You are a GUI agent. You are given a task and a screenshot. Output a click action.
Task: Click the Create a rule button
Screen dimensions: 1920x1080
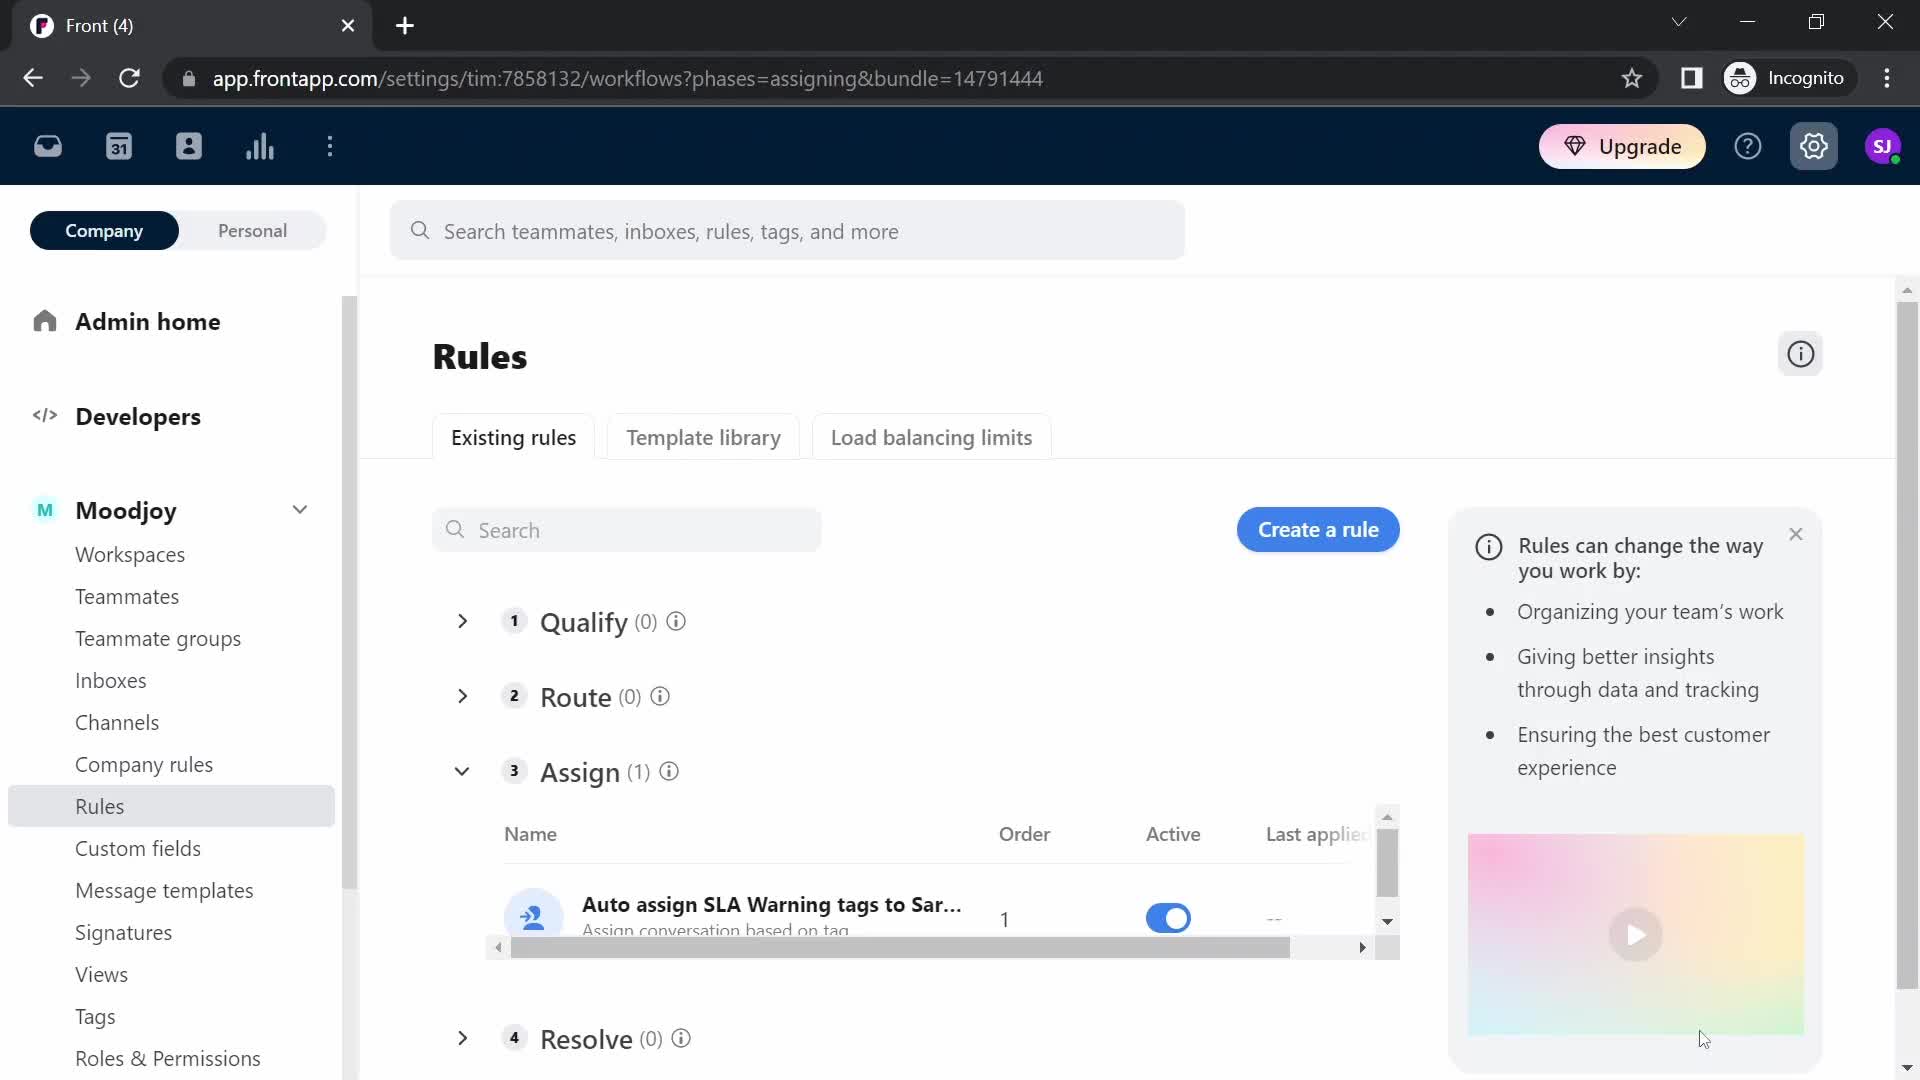pyautogui.click(x=1319, y=530)
